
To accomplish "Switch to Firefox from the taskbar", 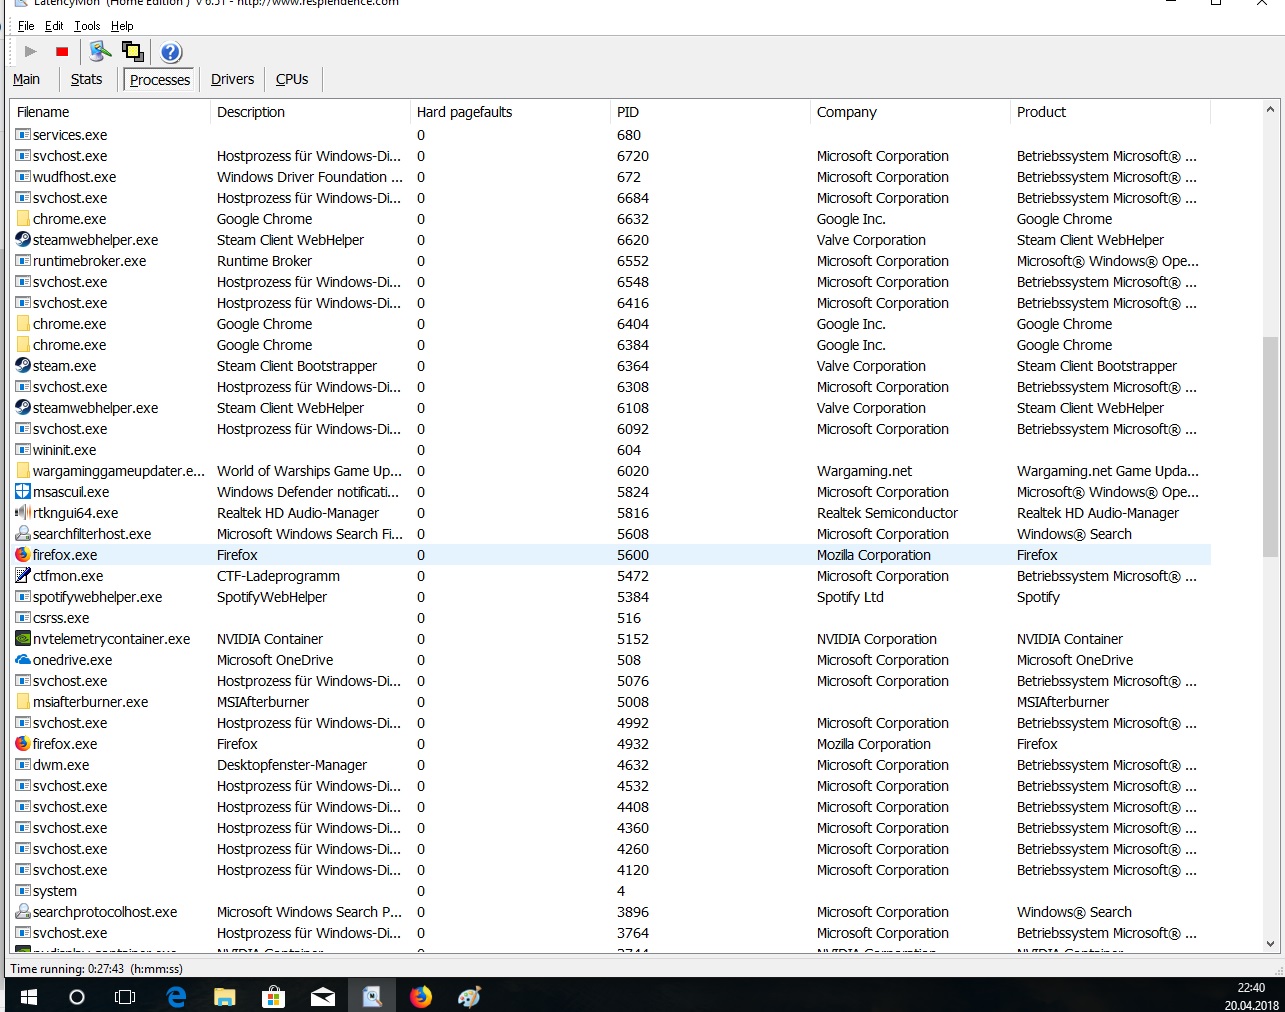I will pos(420,996).
